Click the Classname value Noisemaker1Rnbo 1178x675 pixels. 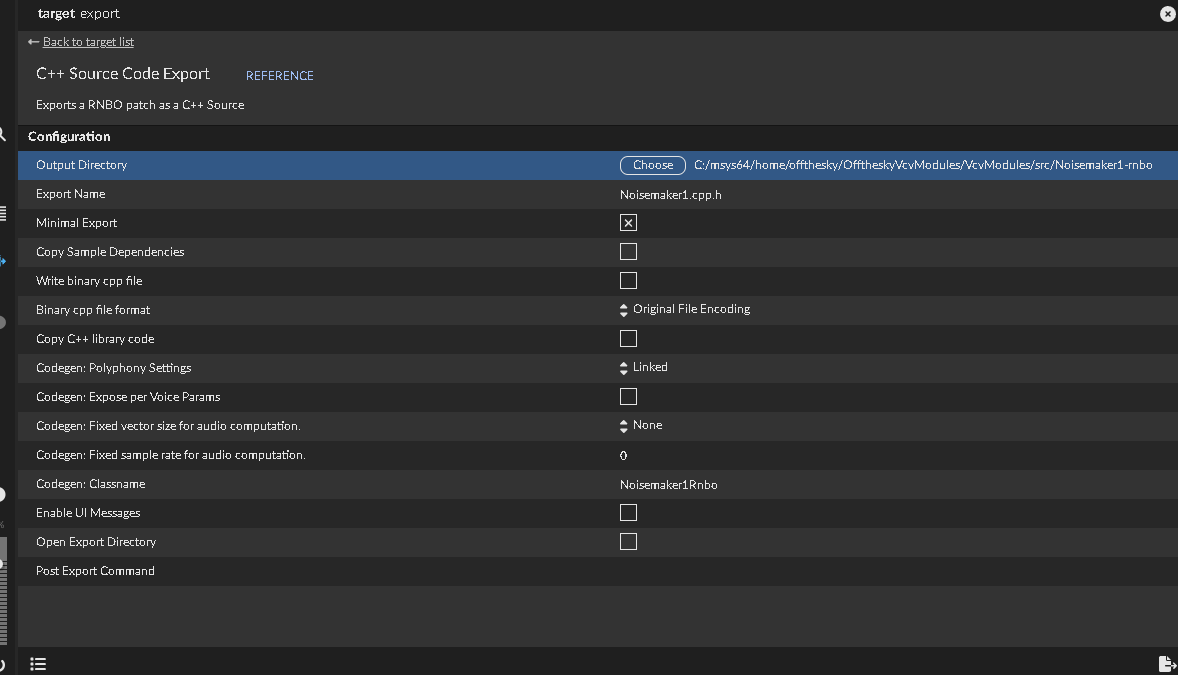pos(669,485)
